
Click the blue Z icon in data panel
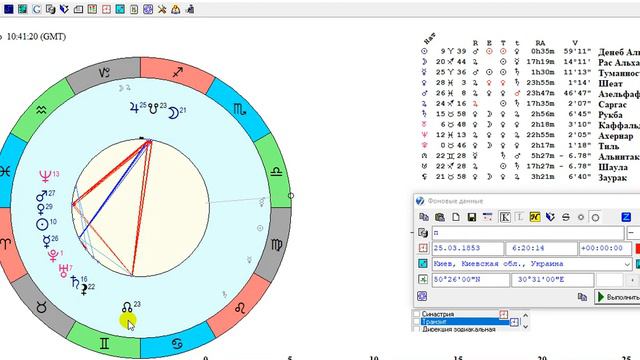(626, 217)
